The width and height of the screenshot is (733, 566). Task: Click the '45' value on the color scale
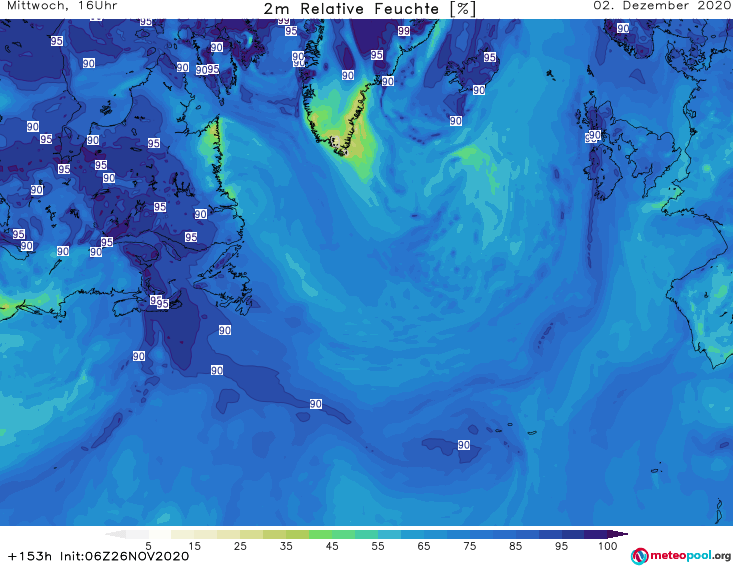point(332,546)
